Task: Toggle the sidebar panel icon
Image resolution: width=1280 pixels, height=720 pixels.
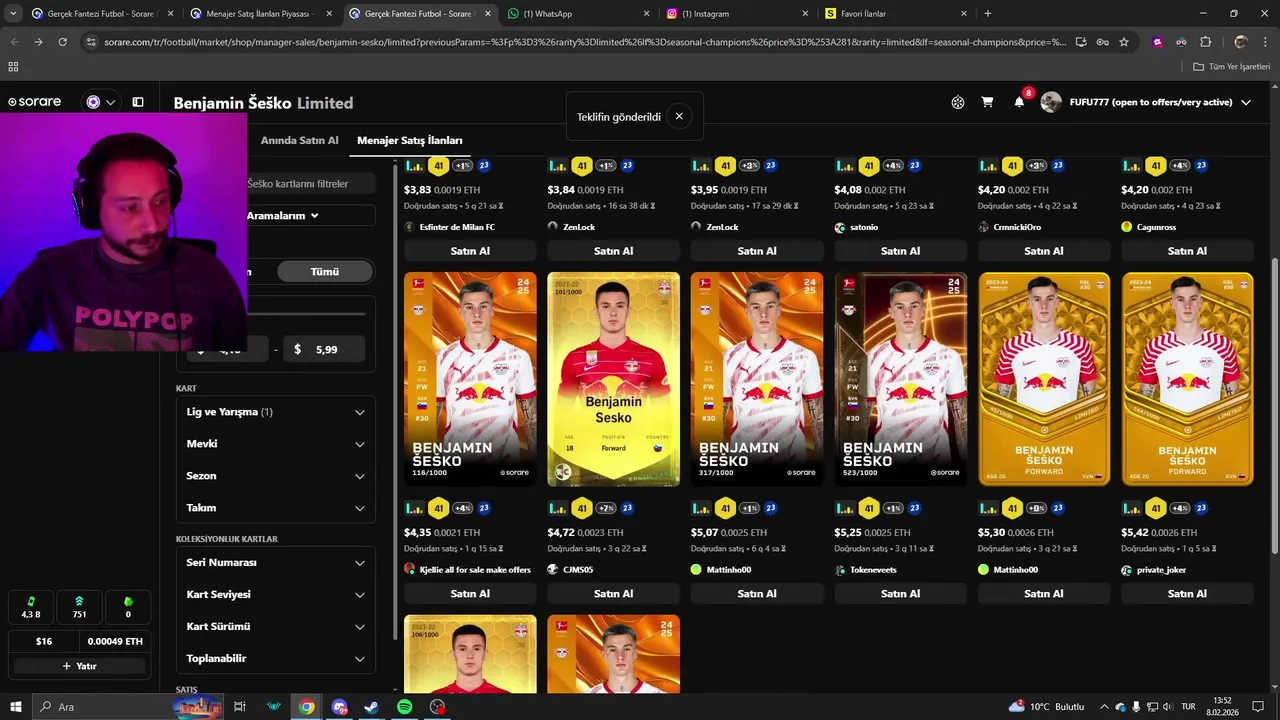Action: (138, 102)
